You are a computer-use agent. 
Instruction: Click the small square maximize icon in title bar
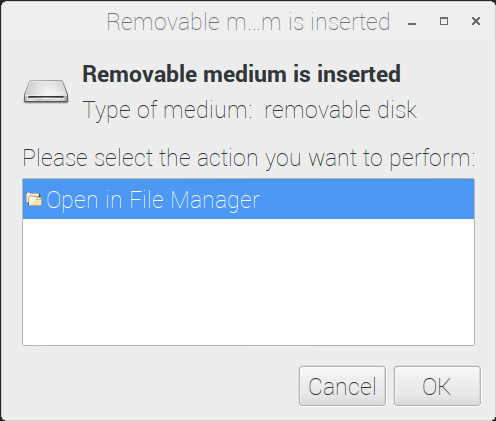click(x=444, y=22)
